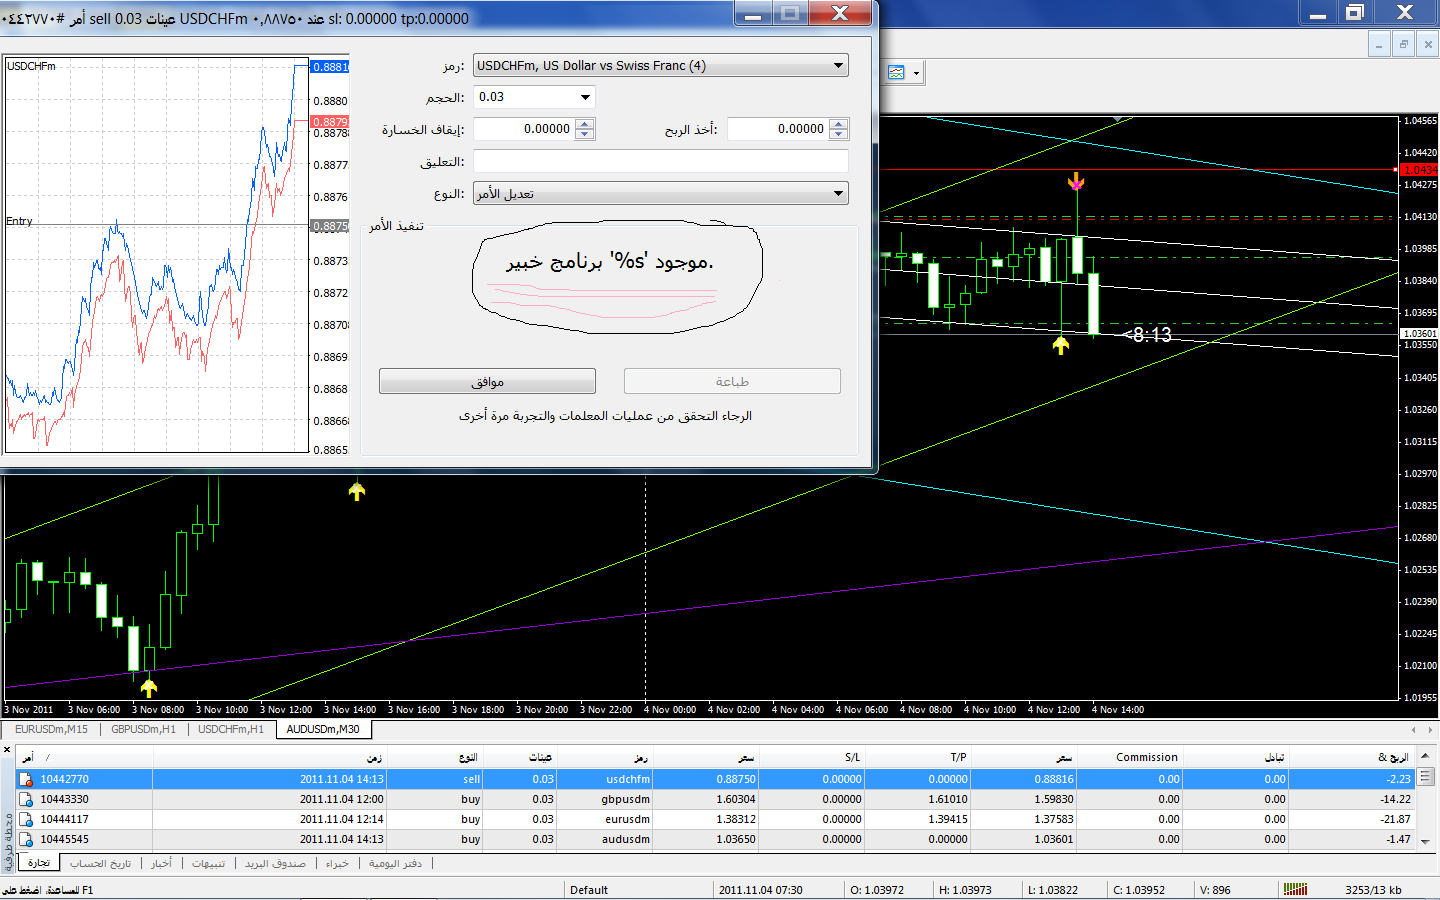The image size is (1440, 900).
Task: Open the 0.03 volume dropdown
Action: [585, 97]
